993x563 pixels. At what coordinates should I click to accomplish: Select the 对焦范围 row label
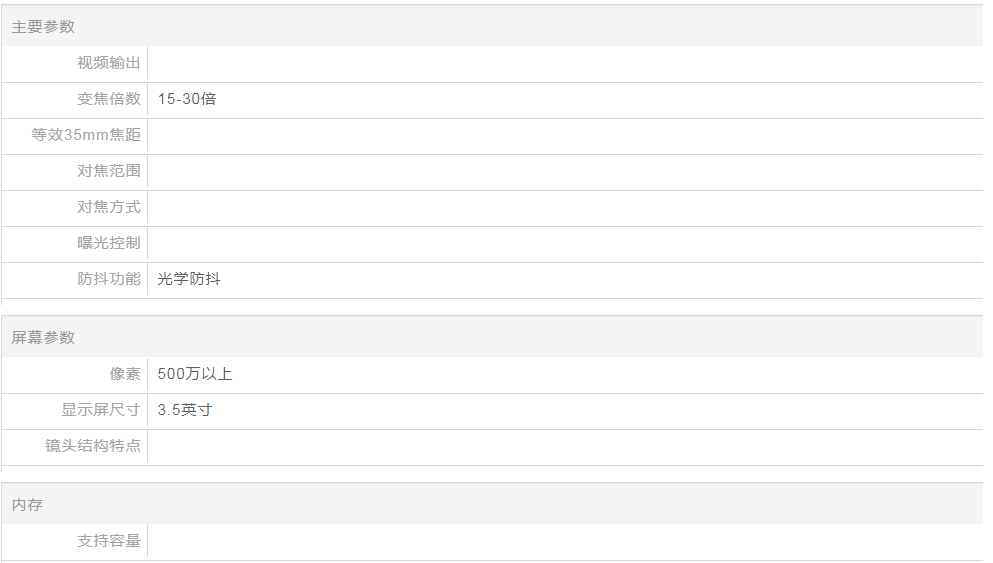pyautogui.click(x=109, y=171)
